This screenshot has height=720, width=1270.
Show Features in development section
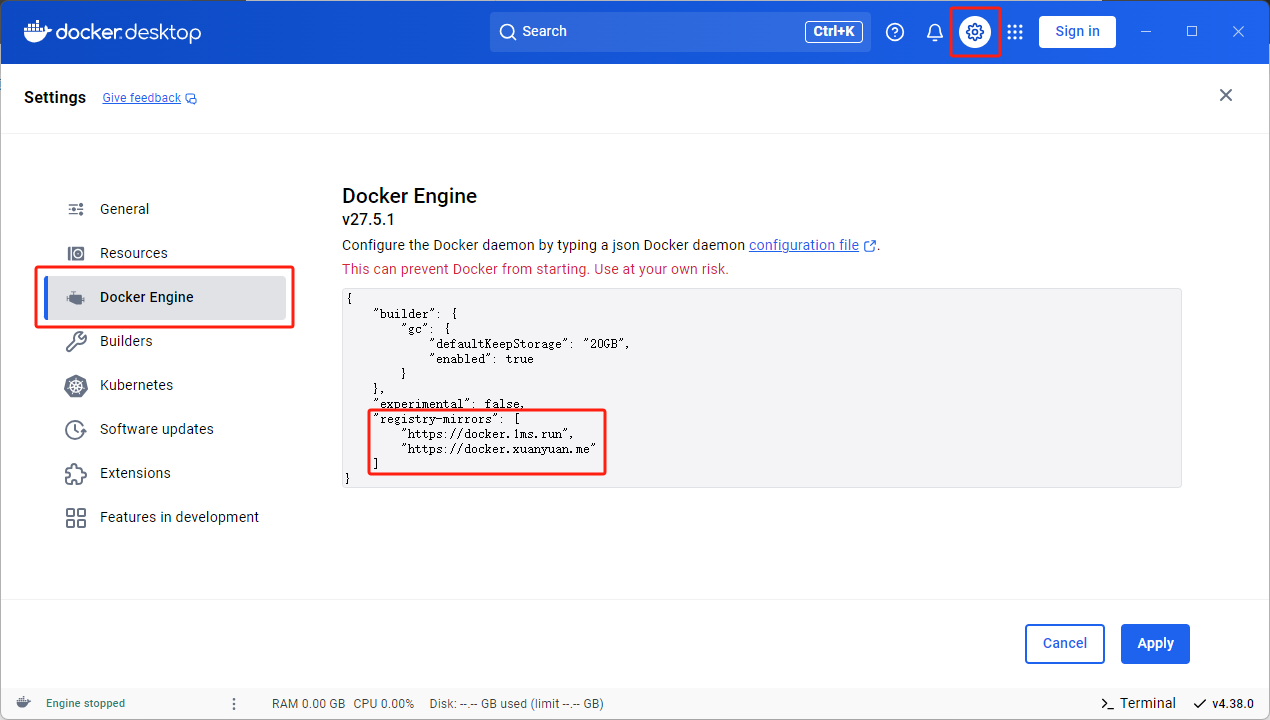179,517
